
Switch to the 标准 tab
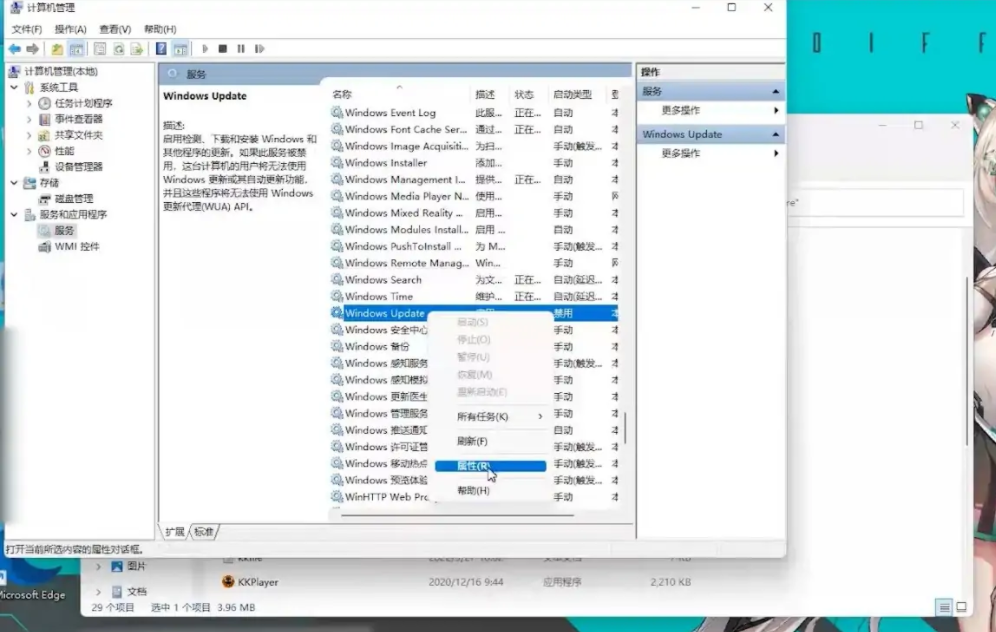204,532
